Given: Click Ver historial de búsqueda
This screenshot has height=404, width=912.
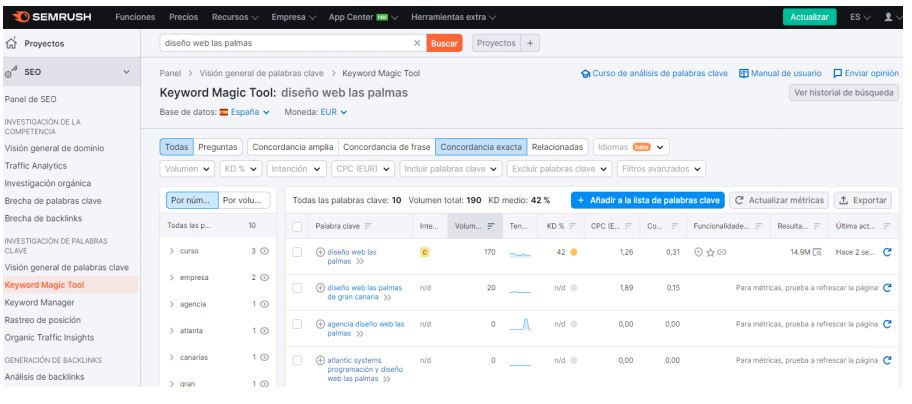Looking at the screenshot, I should click(x=843, y=92).
